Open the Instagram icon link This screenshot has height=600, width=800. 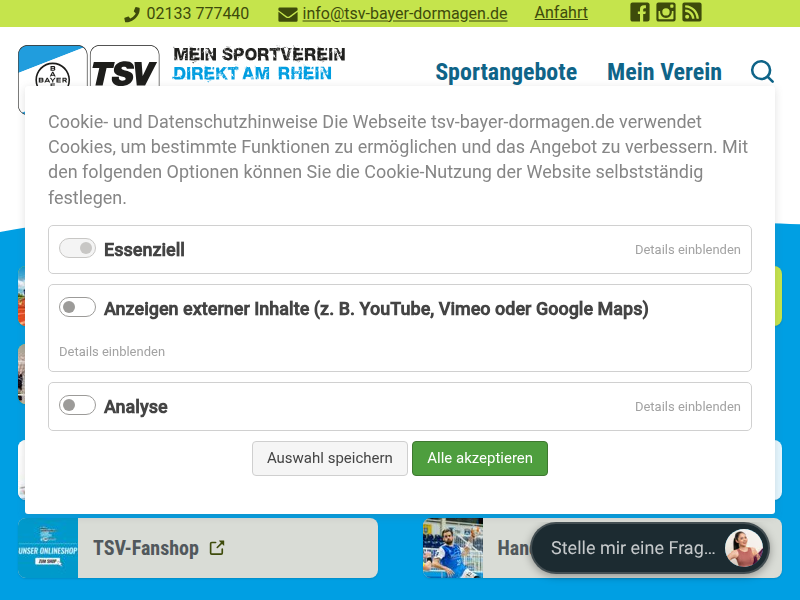(x=666, y=13)
